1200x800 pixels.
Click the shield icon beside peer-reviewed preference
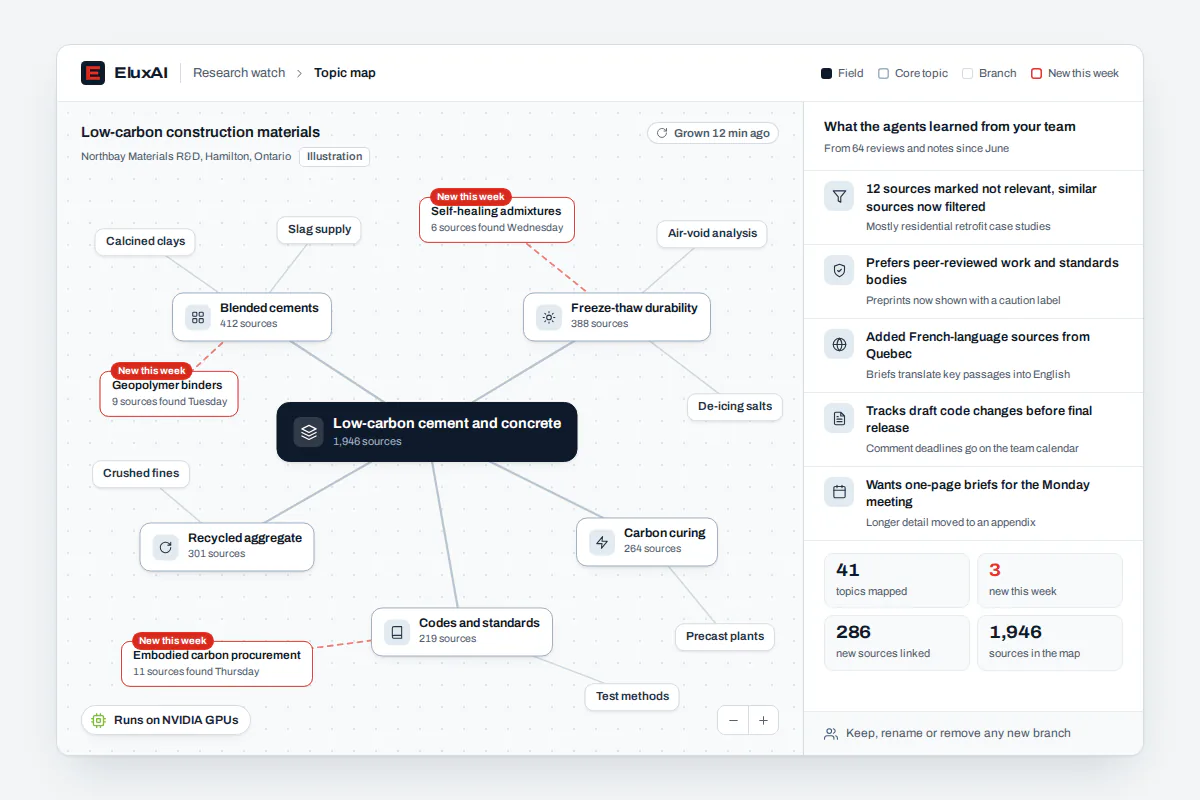coord(839,270)
